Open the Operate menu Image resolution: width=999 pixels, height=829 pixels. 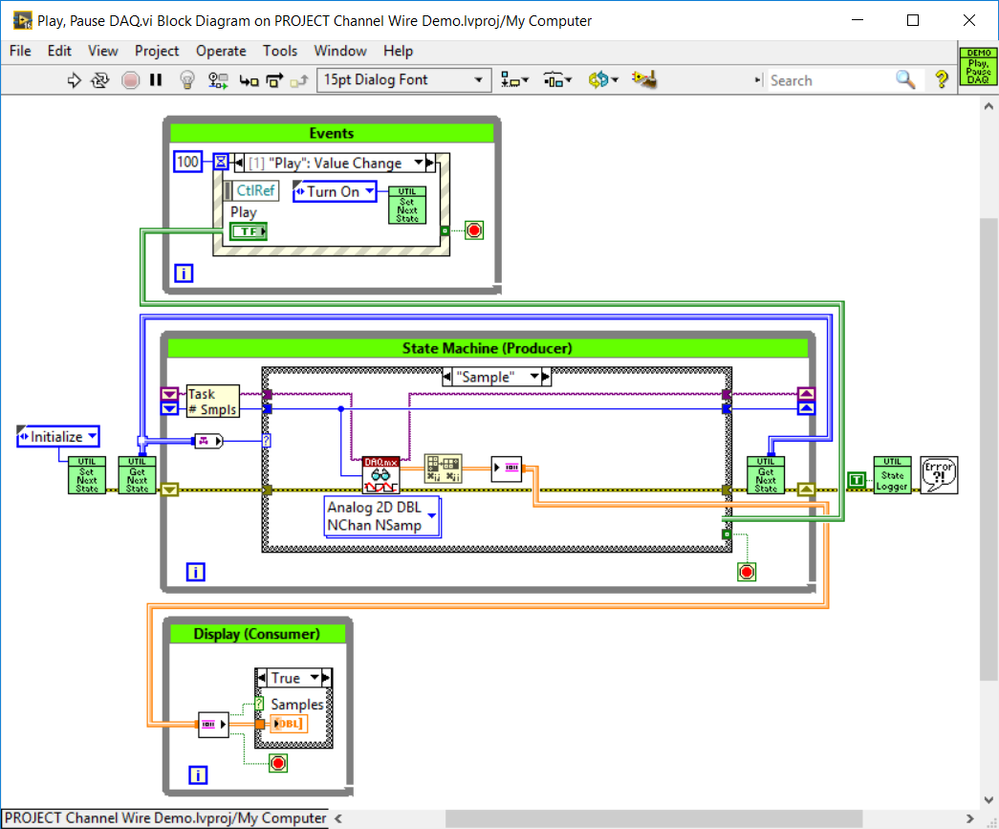tap(221, 51)
